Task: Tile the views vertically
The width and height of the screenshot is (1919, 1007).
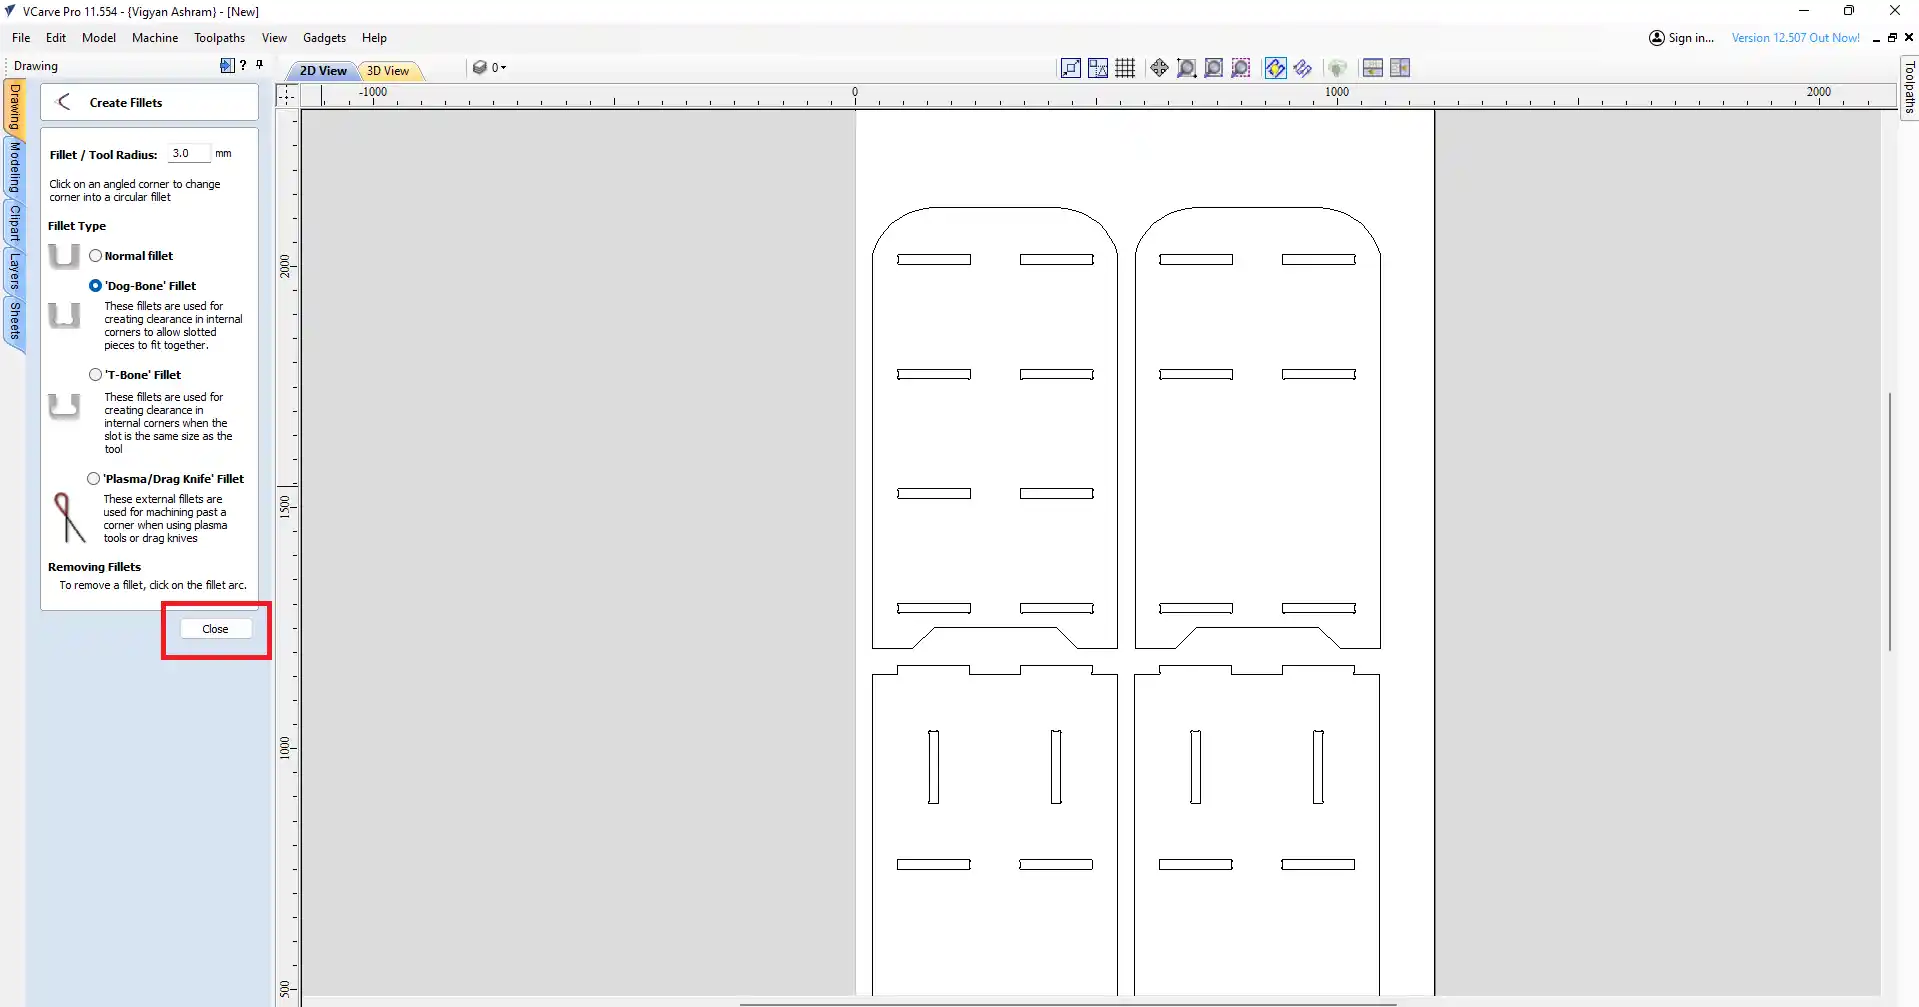Action: (1399, 68)
